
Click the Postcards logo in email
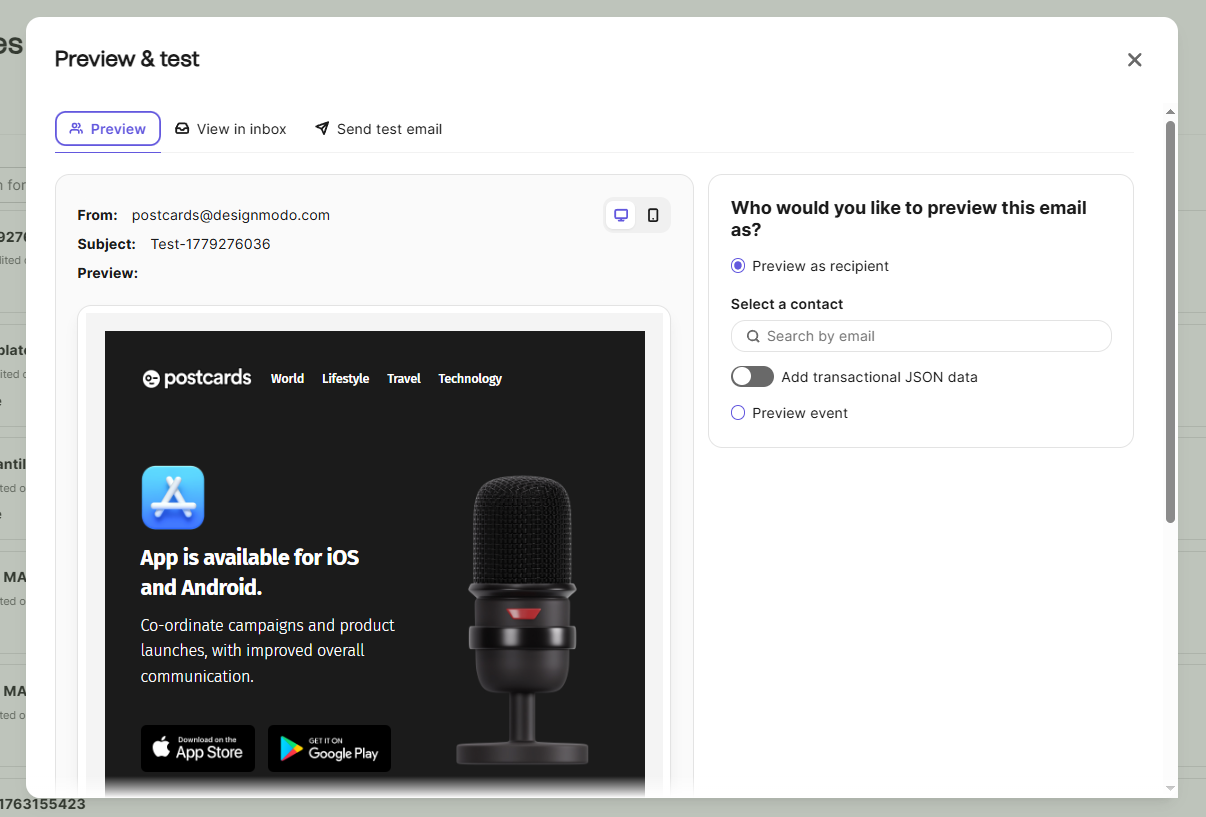[197, 378]
